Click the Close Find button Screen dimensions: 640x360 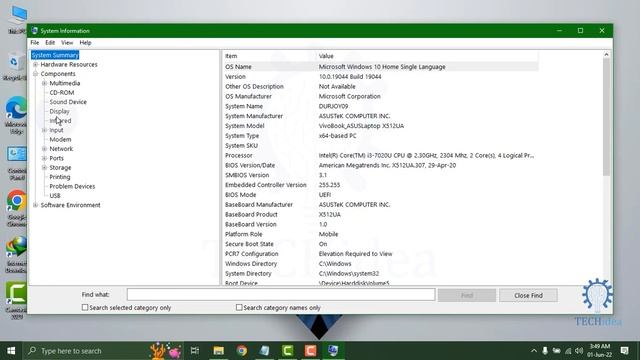click(528, 295)
